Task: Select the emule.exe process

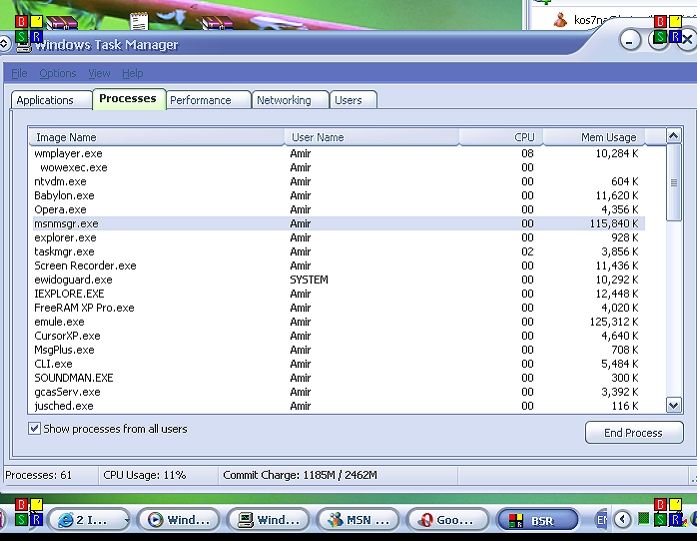Action: (339, 322)
